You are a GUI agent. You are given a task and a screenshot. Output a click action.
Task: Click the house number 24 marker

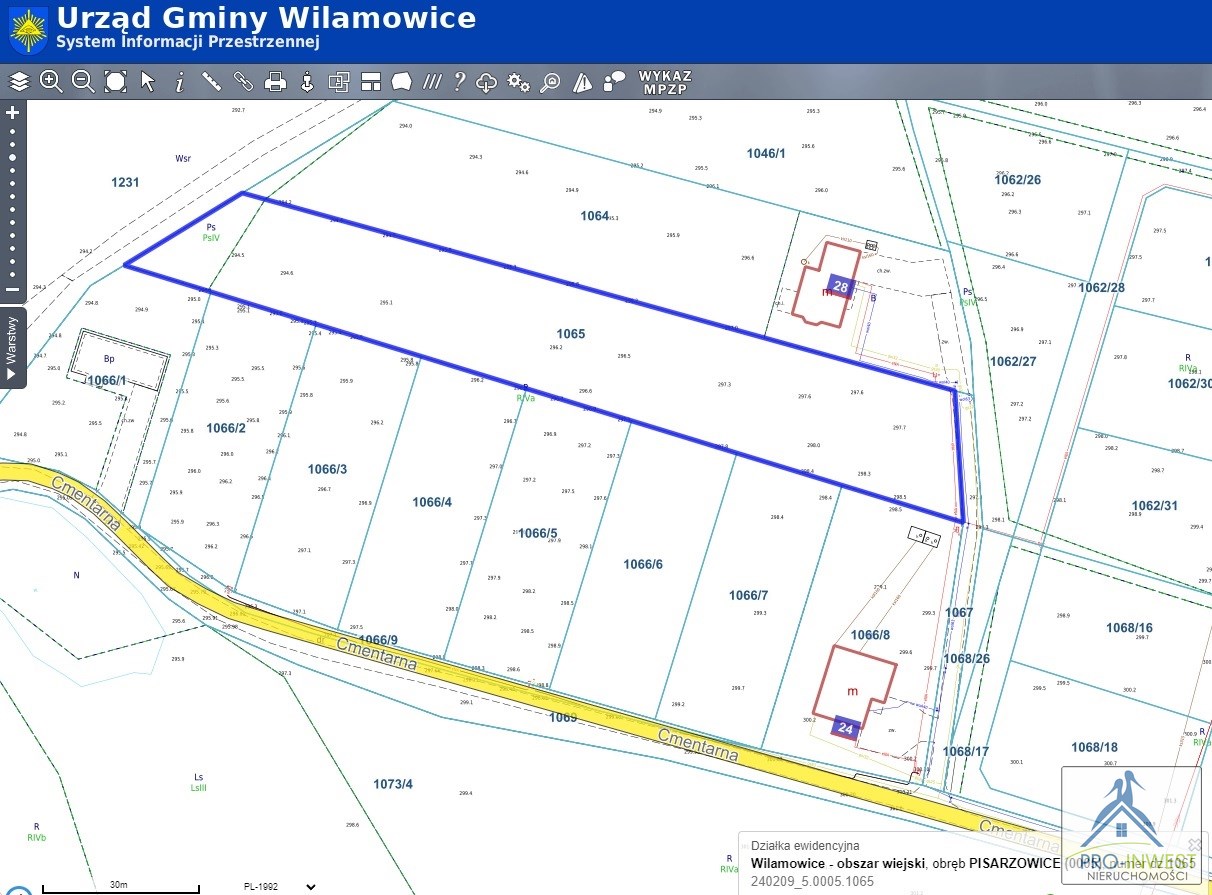(x=845, y=729)
